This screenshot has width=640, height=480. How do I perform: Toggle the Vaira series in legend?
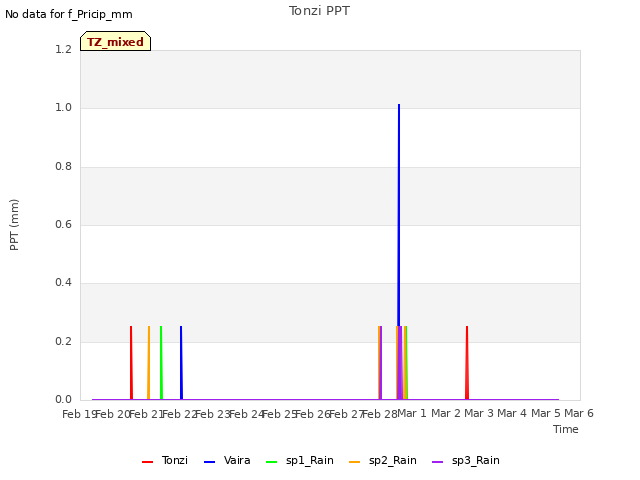click(x=227, y=460)
